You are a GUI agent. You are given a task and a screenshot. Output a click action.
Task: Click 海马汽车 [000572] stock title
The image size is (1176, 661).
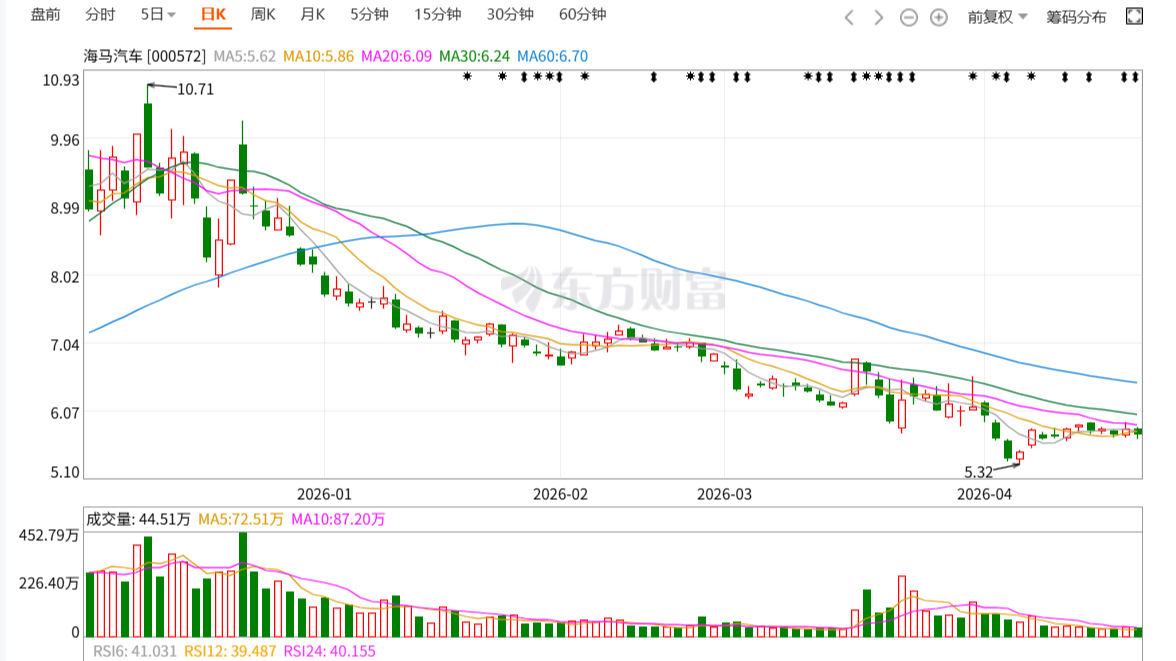point(145,57)
